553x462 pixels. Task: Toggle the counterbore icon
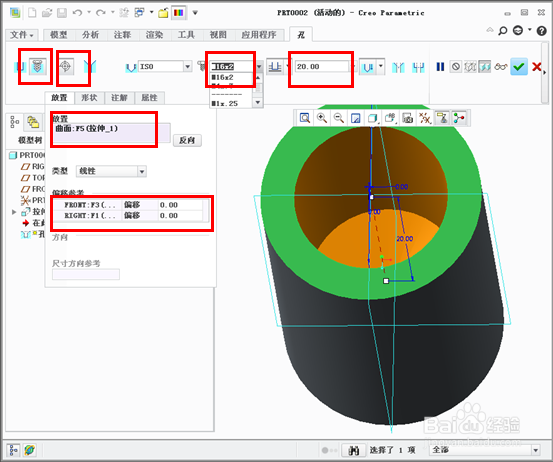[x=419, y=67]
